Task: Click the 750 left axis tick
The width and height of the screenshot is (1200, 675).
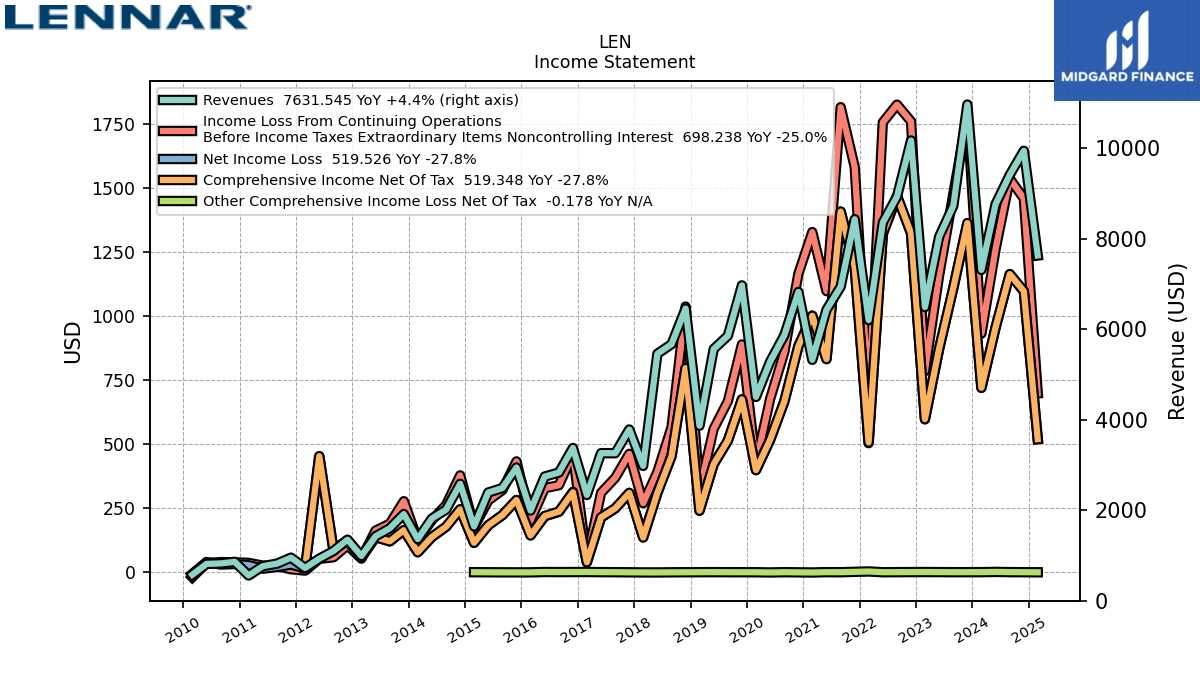Action: pyautogui.click(x=122, y=381)
